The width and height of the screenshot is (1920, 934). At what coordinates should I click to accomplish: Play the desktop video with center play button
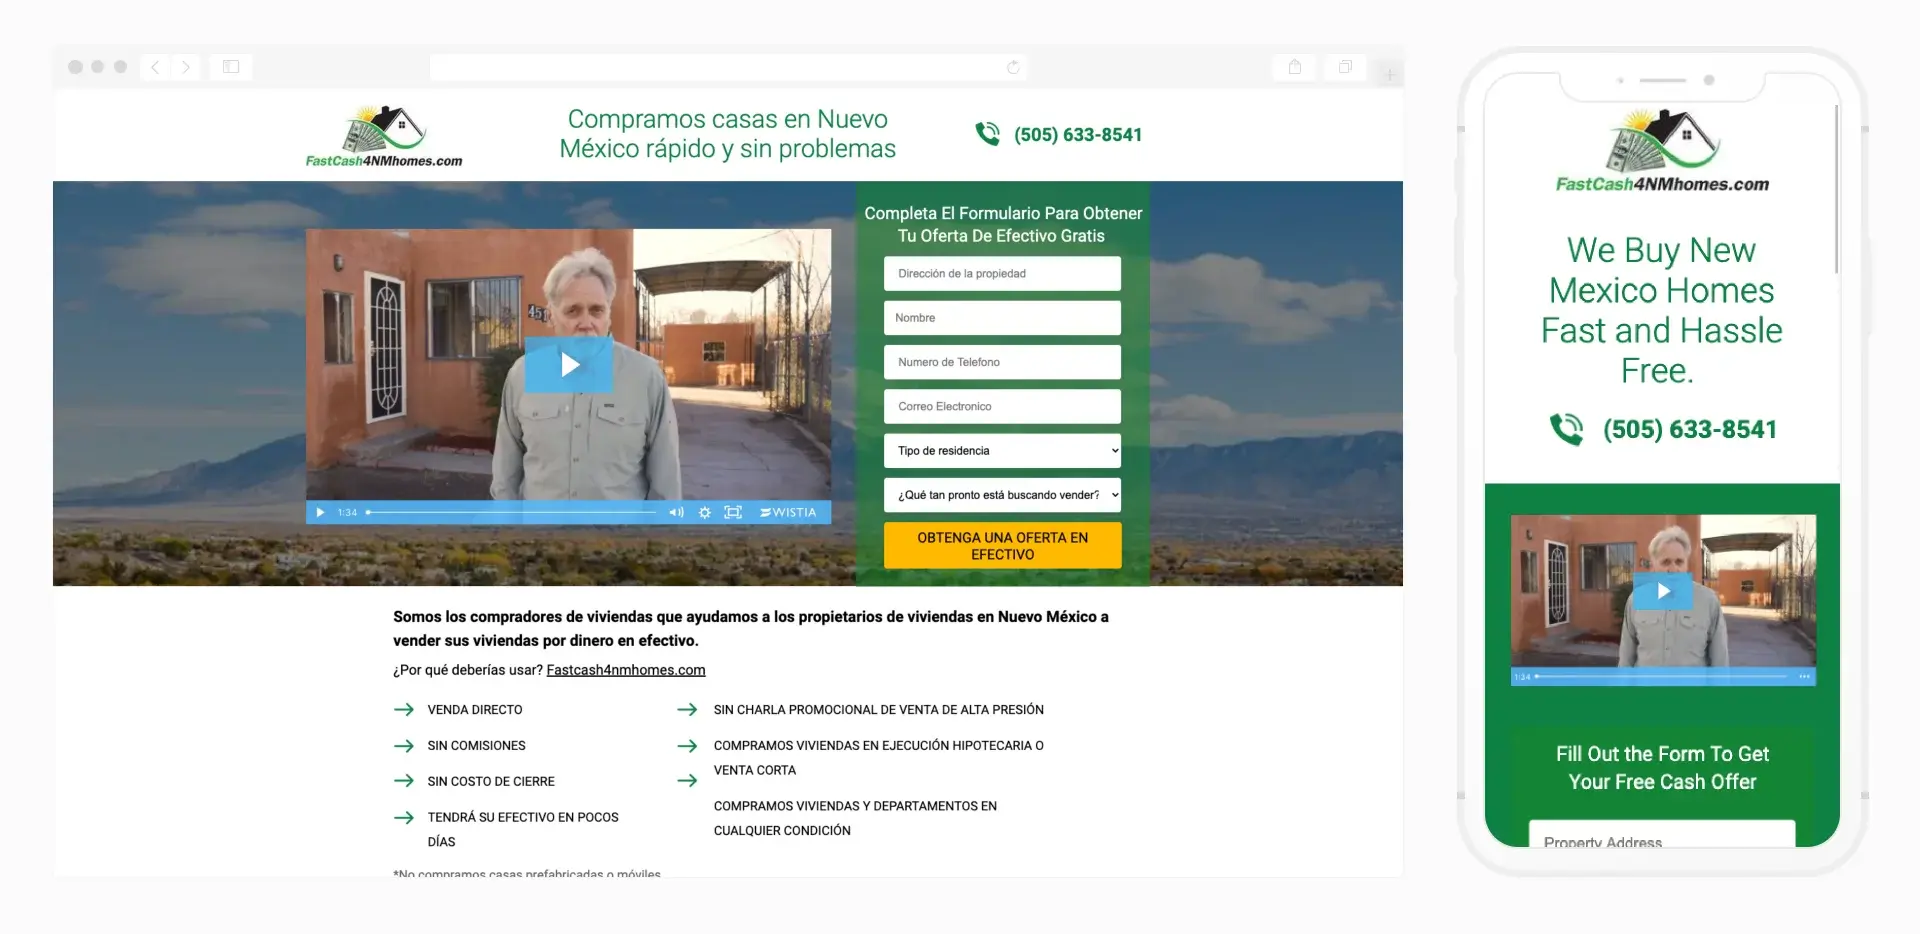pyautogui.click(x=569, y=365)
